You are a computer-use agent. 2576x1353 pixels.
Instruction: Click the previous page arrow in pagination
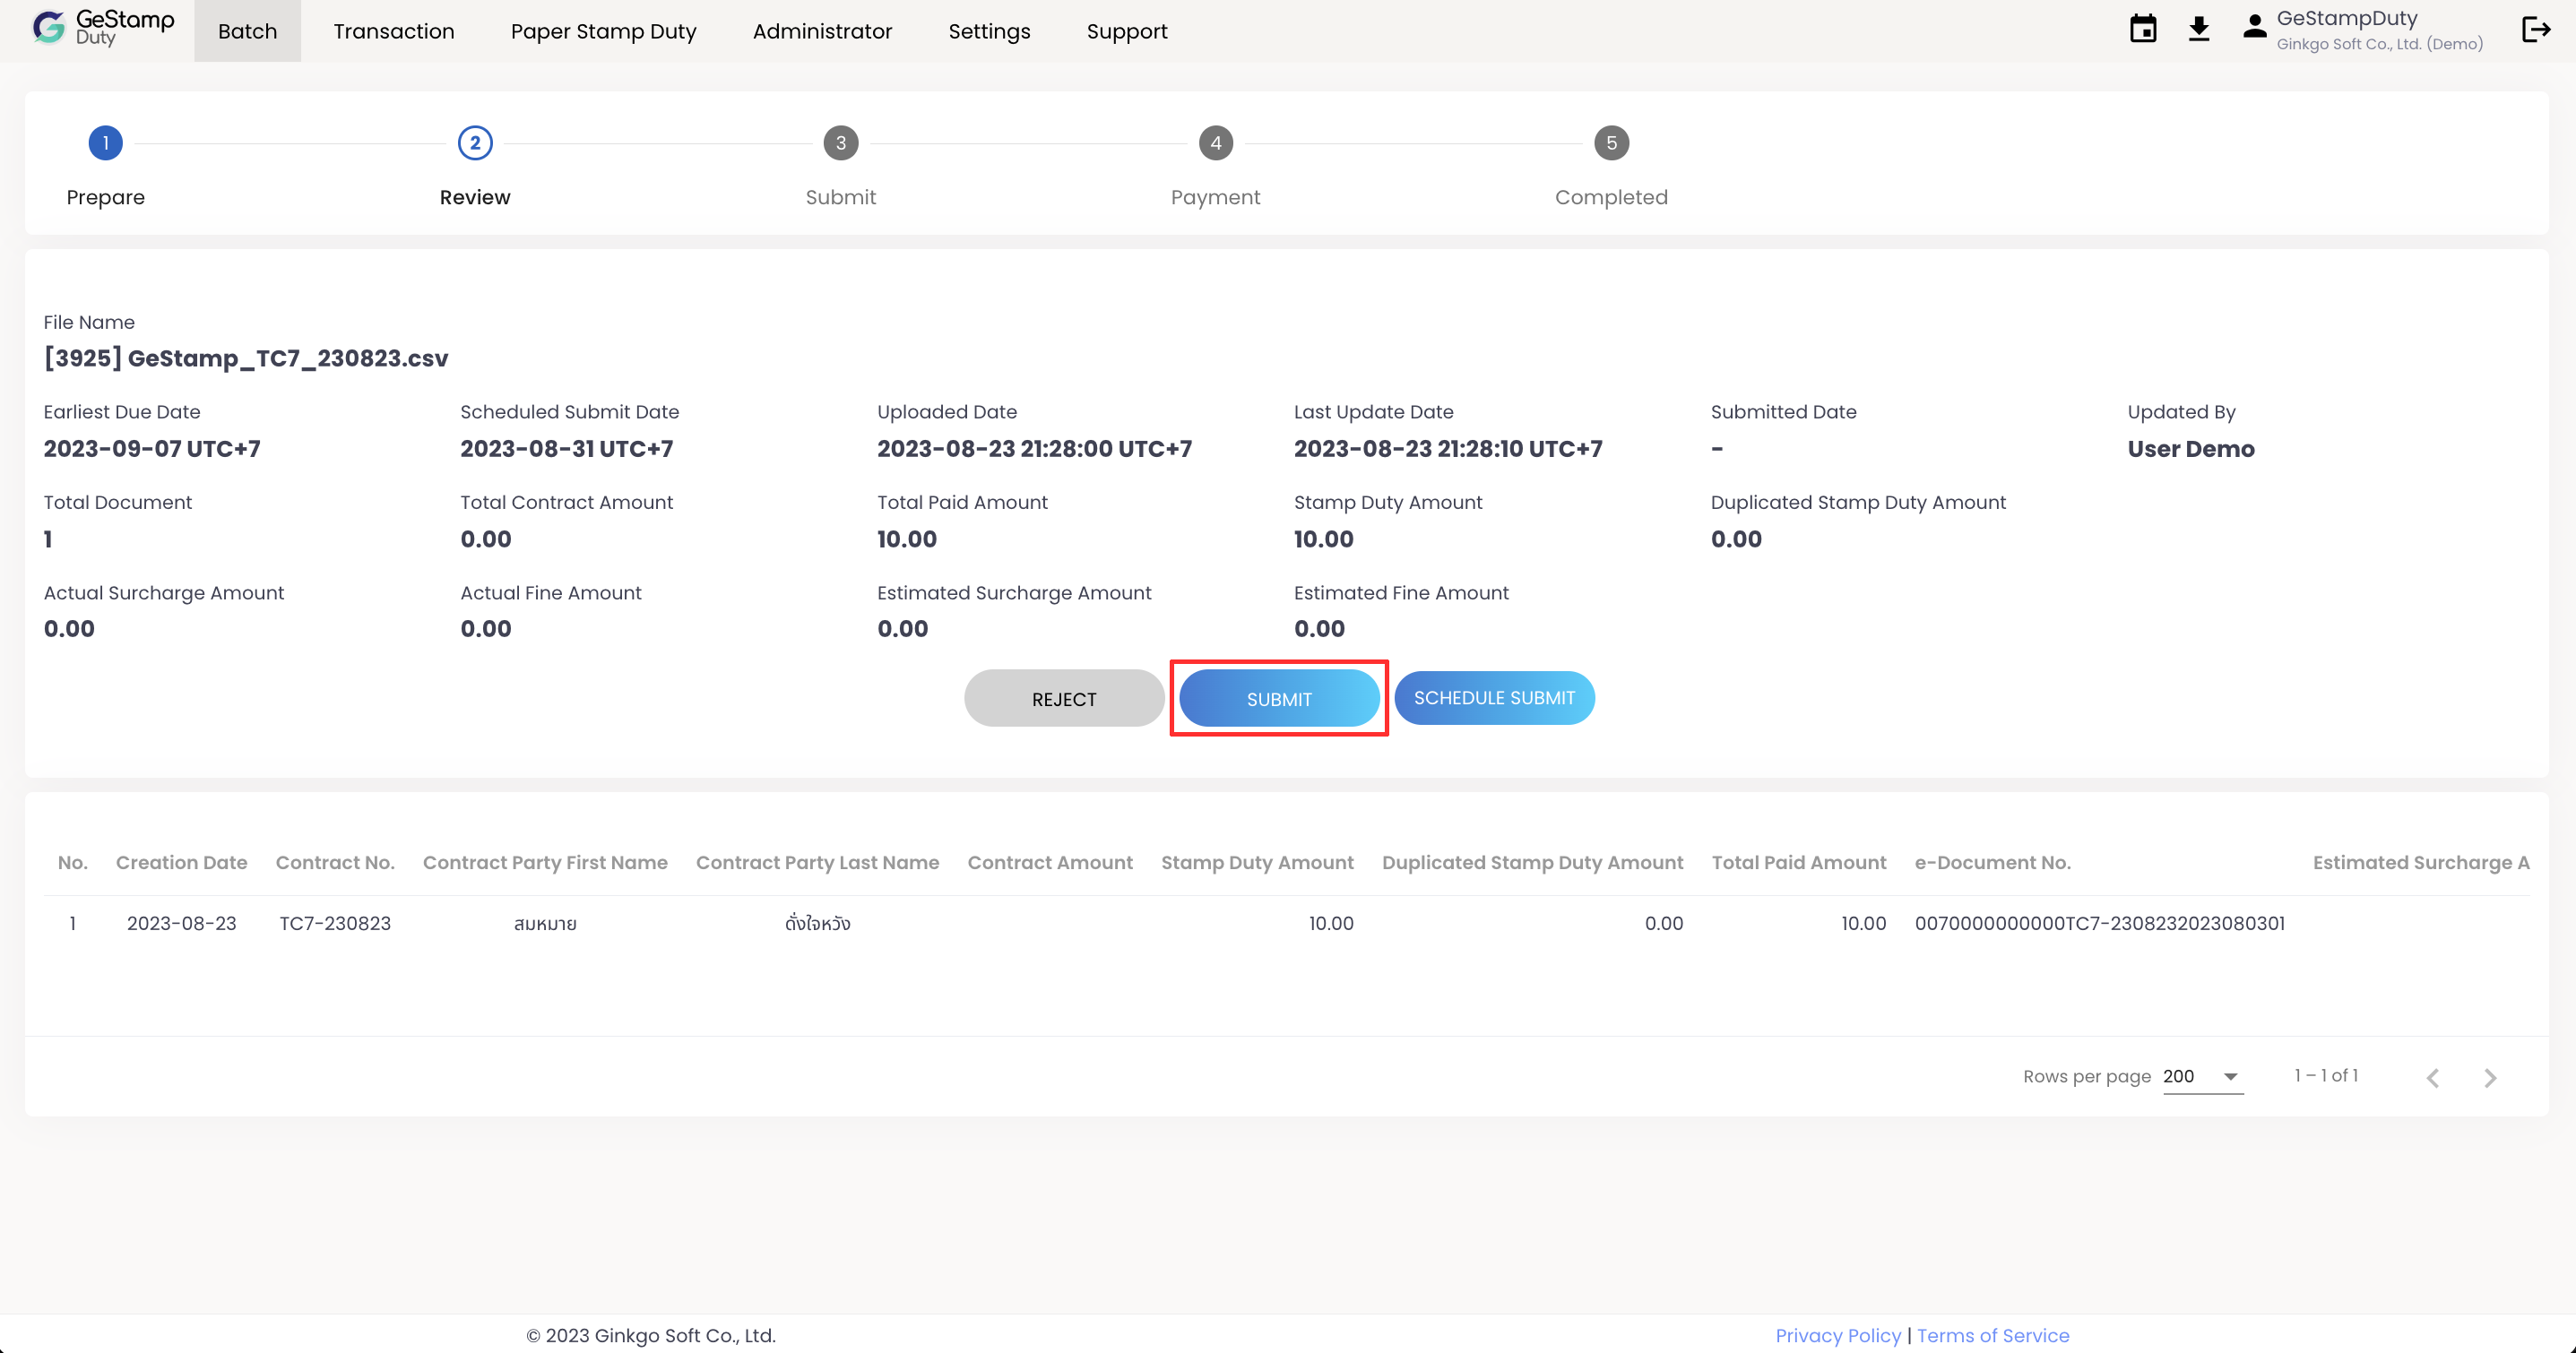[x=2432, y=1077]
